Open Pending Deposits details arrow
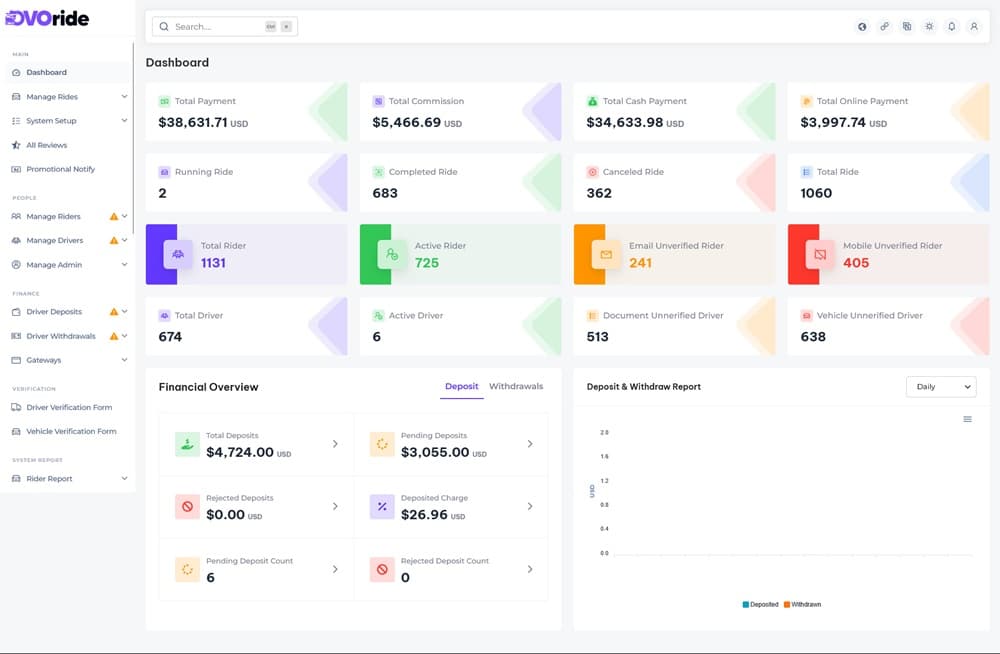This screenshot has height=654, width=1000. pyautogui.click(x=530, y=444)
